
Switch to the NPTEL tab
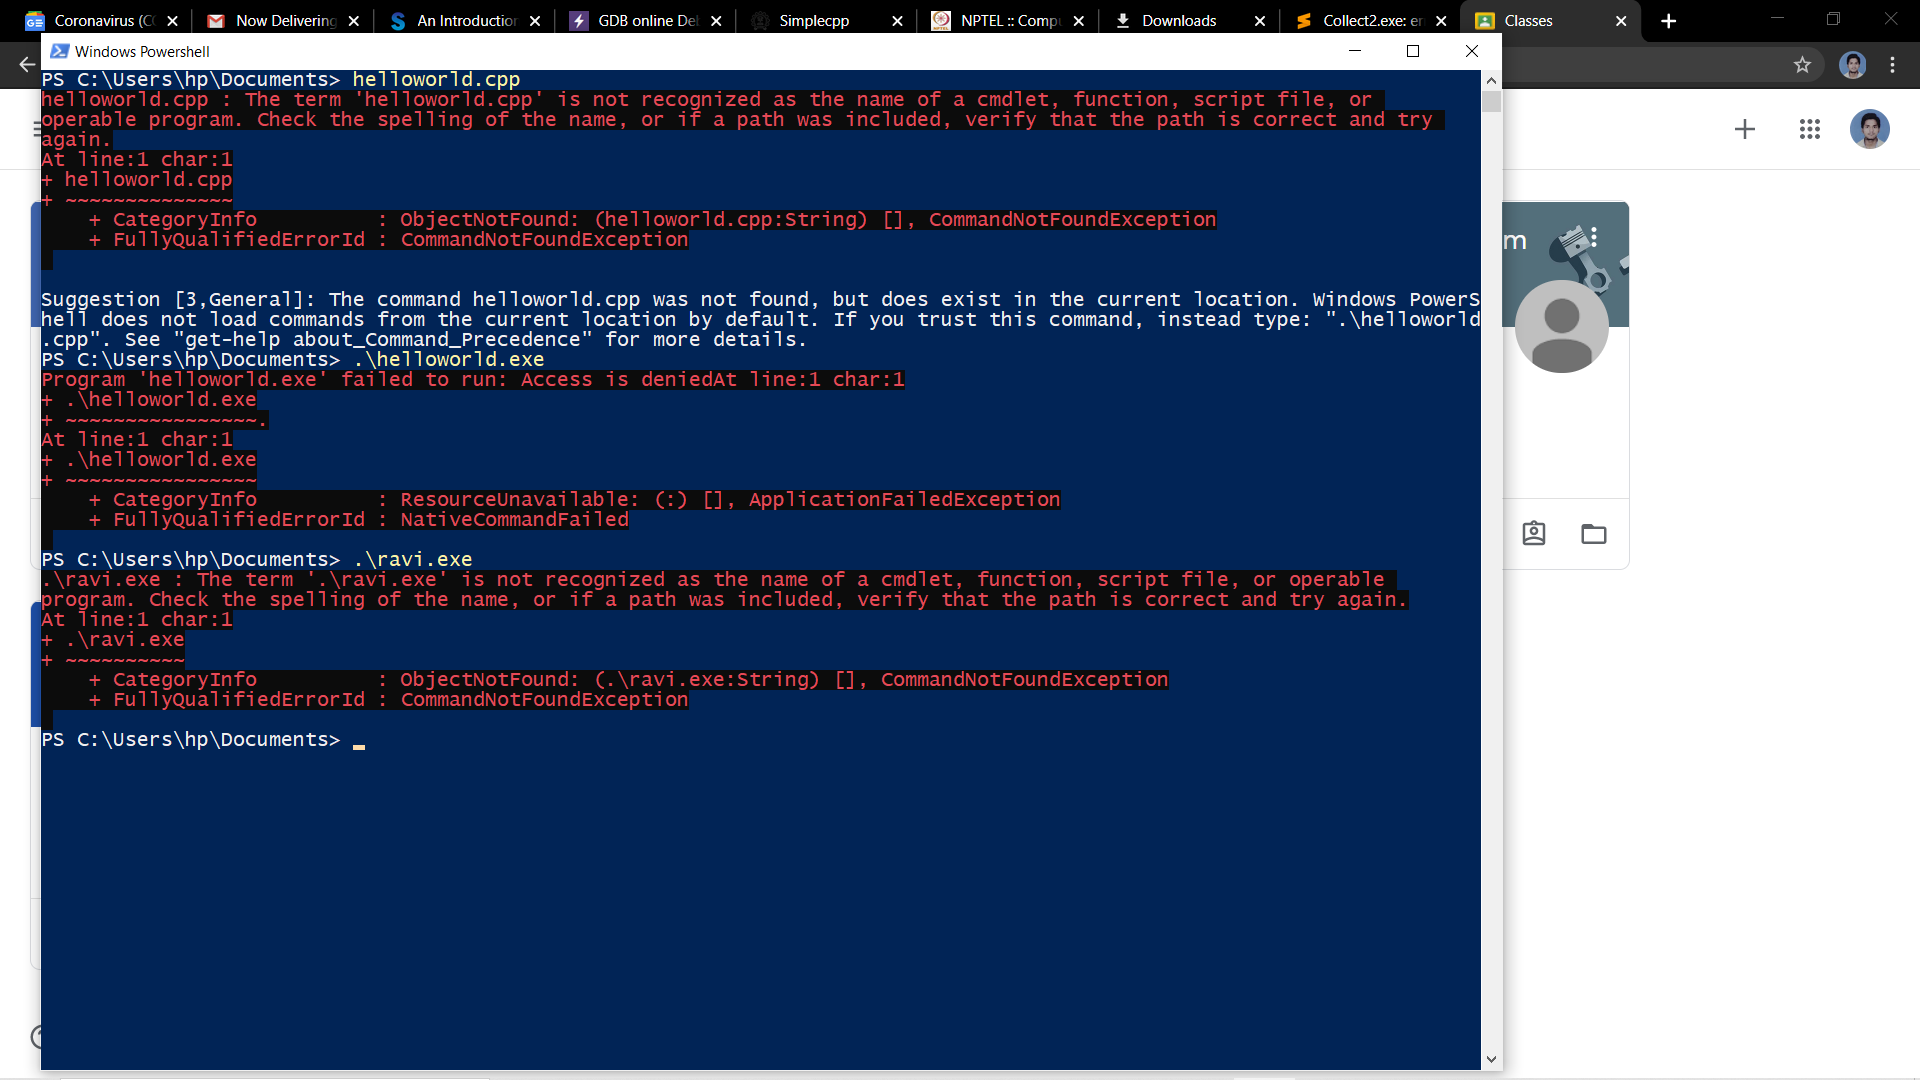(x=1008, y=21)
